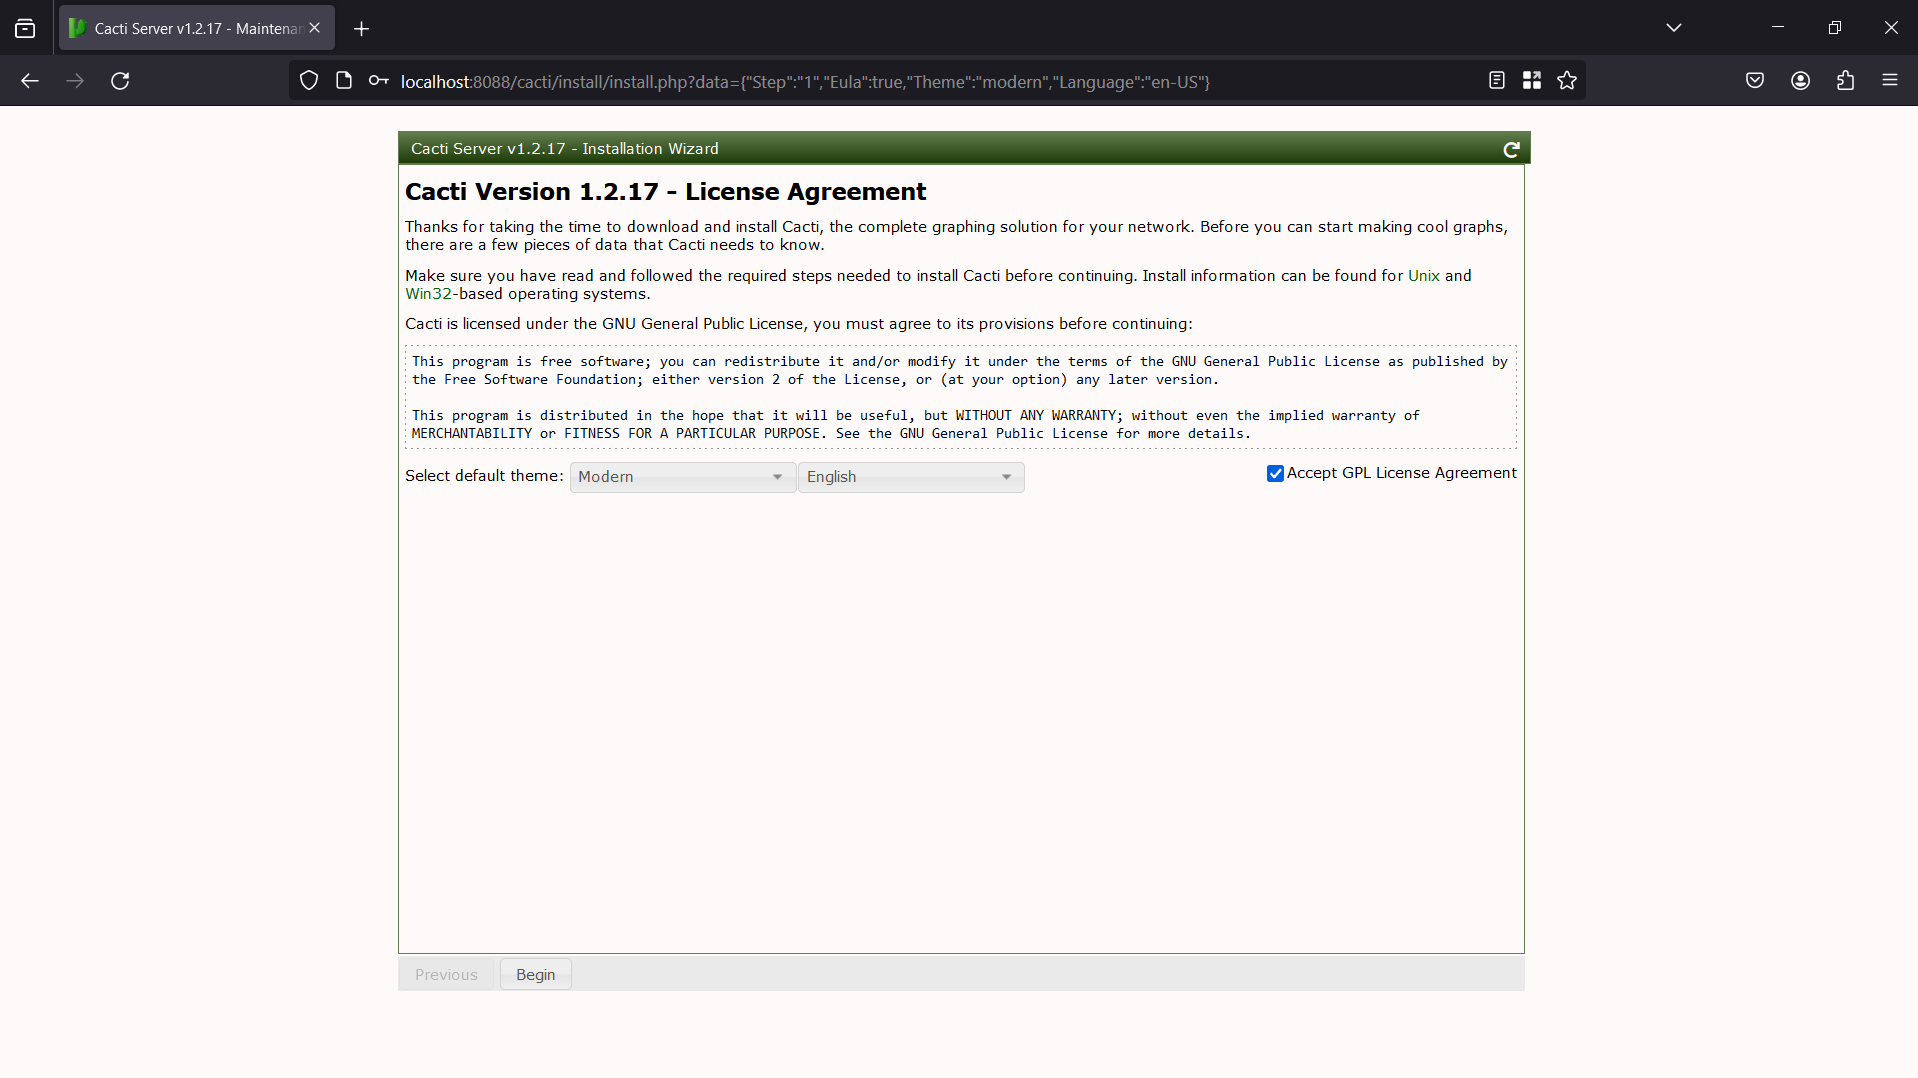The width and height of the screenshot is (1918, 1078).
Task: Open the list all tabs chevron
Action: pyautogui.click(x=1674, y=28)
